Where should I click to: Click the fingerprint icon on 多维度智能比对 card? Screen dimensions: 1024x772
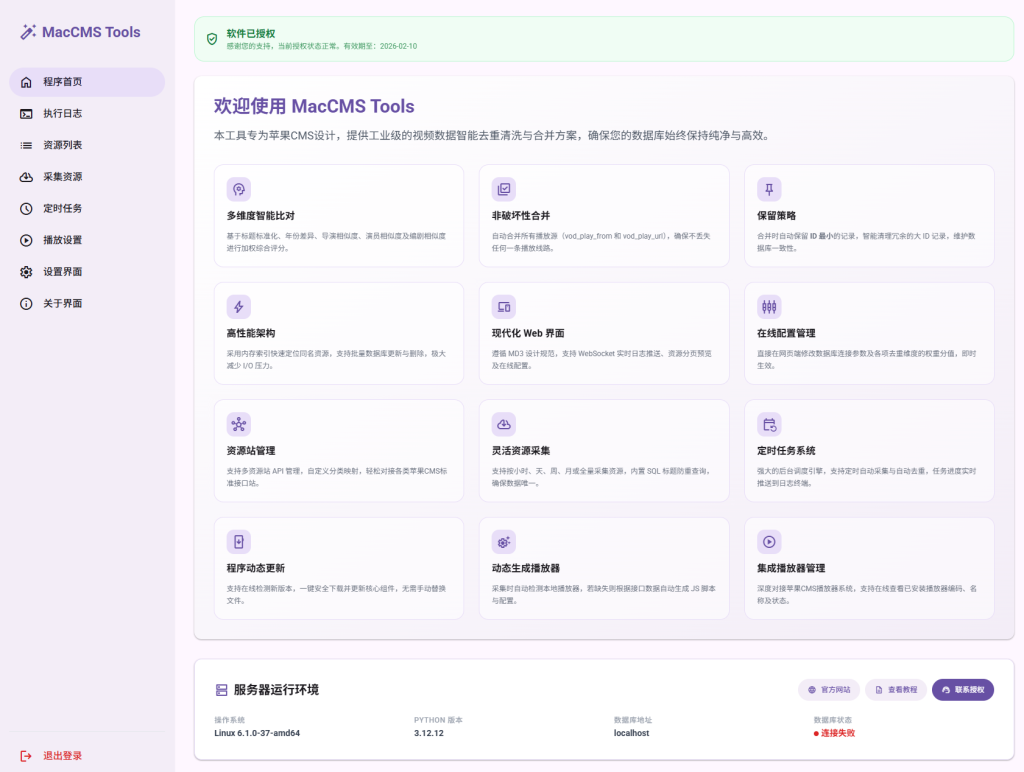[x=239, y=189]
